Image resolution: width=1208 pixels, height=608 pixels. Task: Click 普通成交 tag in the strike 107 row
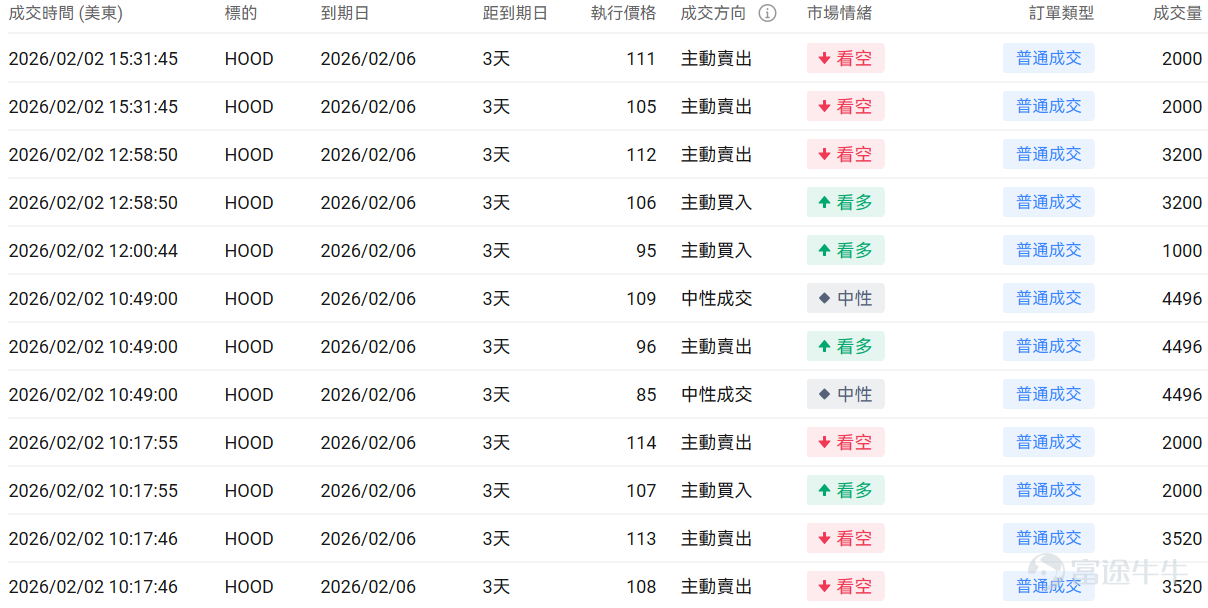1049,490
